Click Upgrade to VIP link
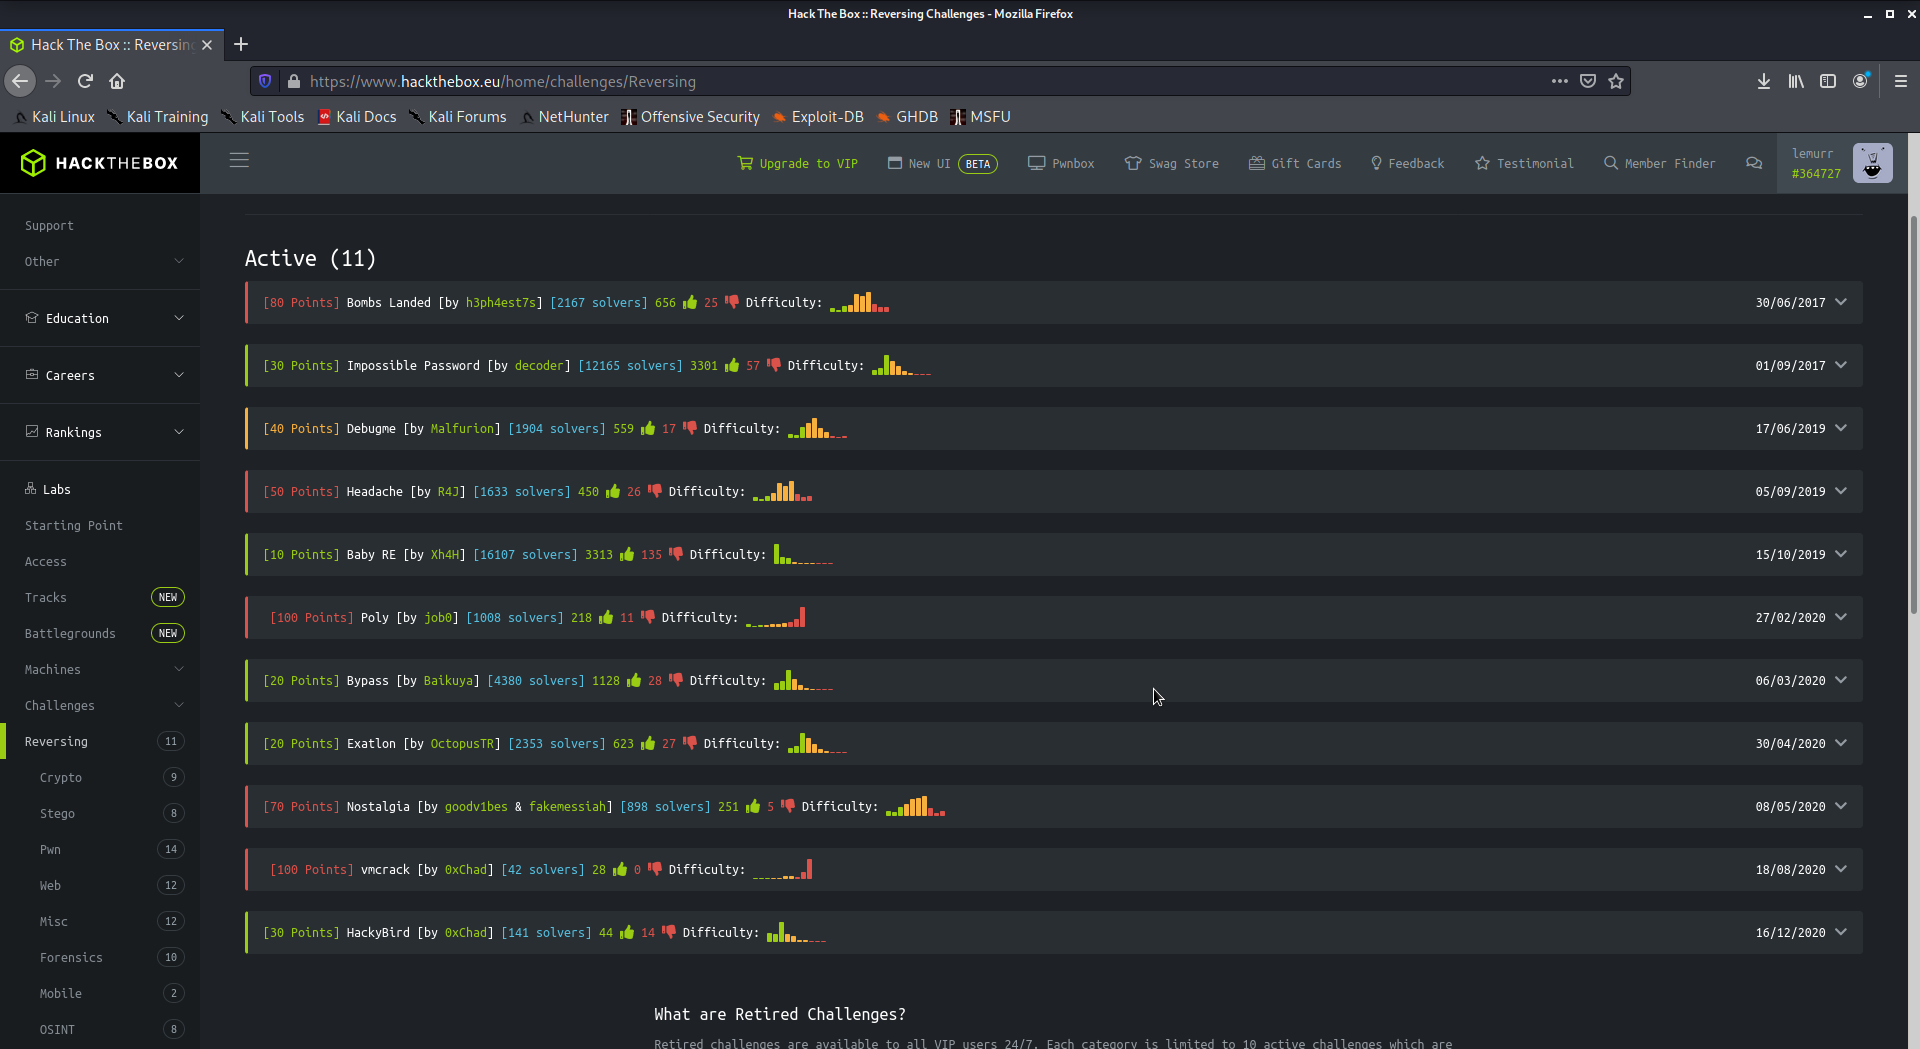Image resolution: width=1920 pixels, height=1049 pixels. tap(798, 163)
